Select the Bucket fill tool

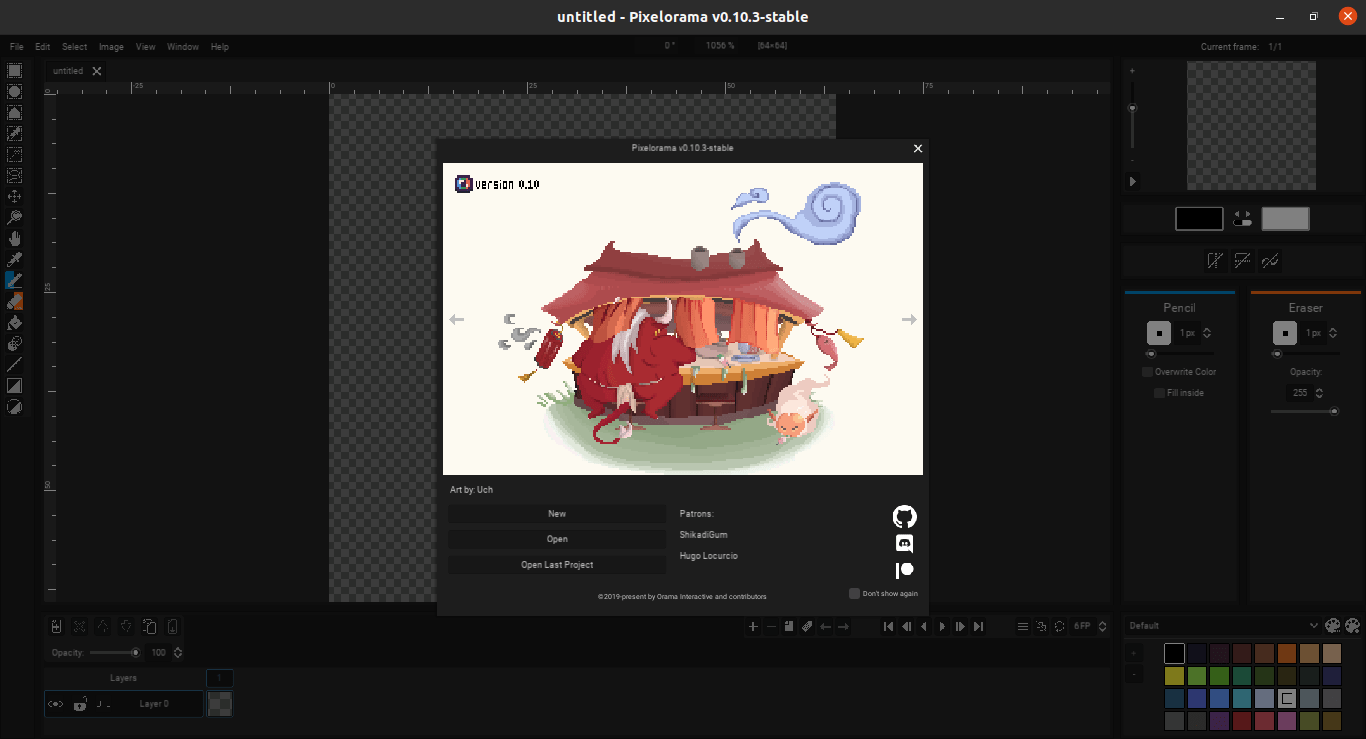(x=15, y=322)
